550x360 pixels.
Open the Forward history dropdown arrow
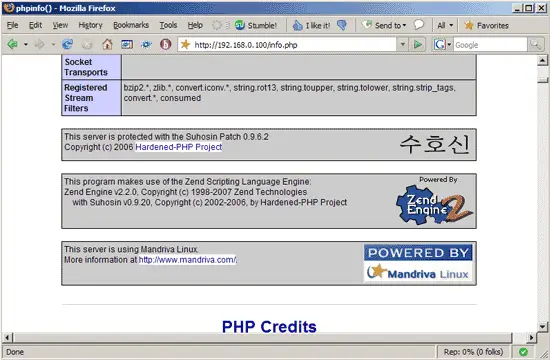[x=53, y=45]
